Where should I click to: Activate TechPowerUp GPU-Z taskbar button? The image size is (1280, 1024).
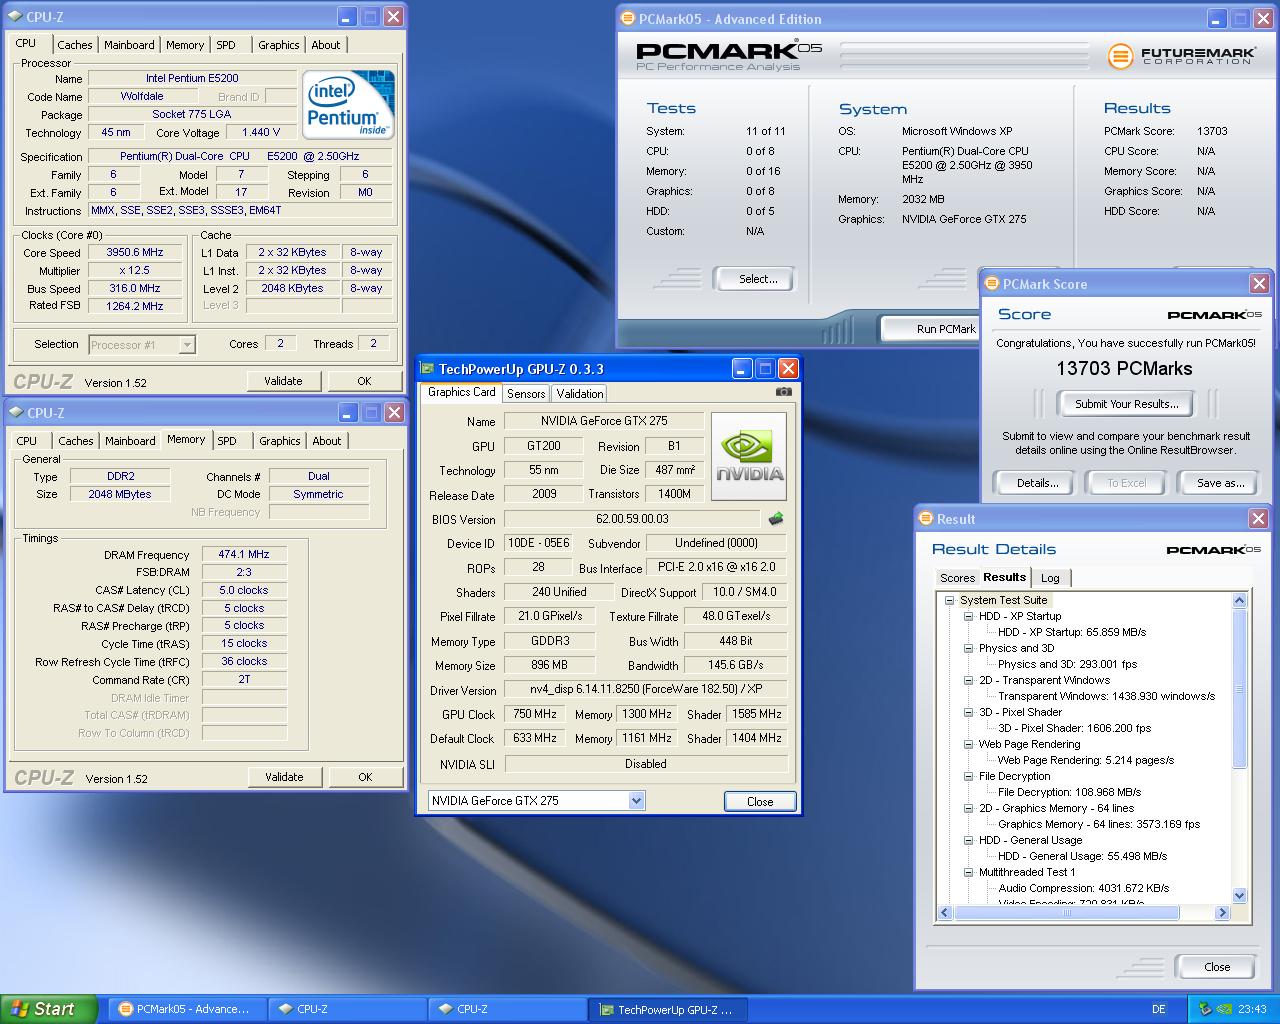click(669, 1009)
